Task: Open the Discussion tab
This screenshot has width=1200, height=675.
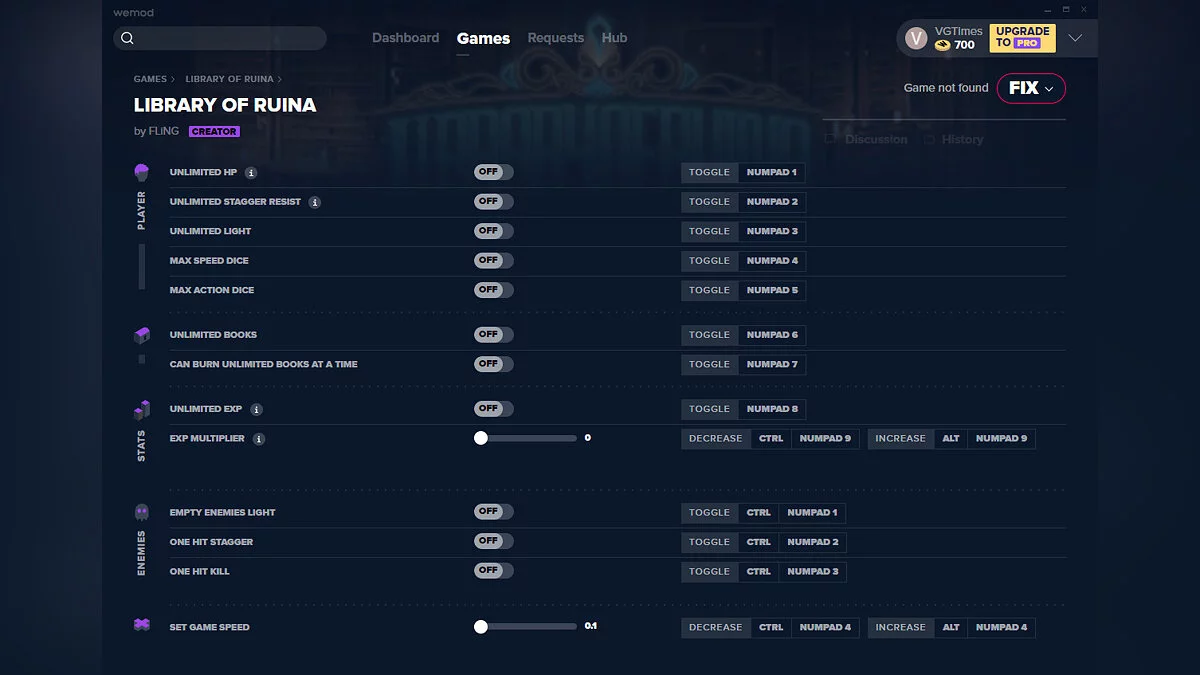Action: pos(876,140)
